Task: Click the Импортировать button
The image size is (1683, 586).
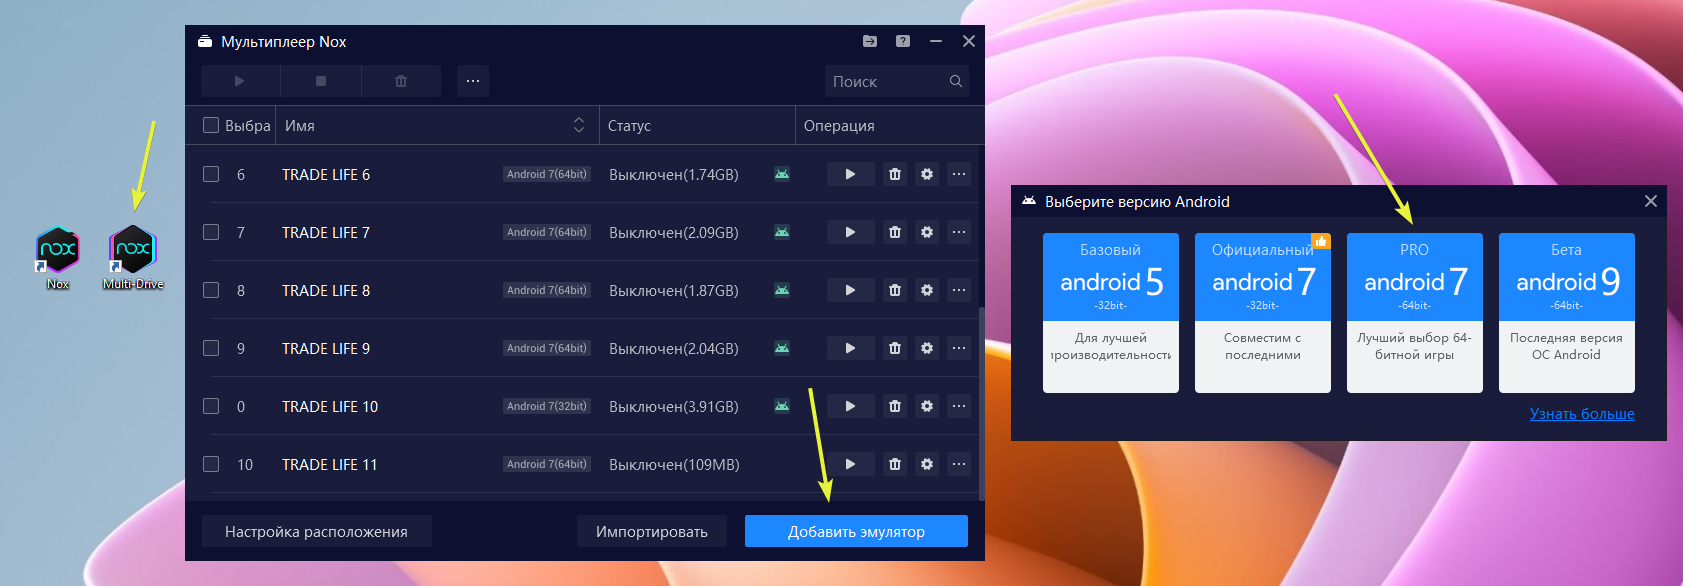Action: (652, 531)
